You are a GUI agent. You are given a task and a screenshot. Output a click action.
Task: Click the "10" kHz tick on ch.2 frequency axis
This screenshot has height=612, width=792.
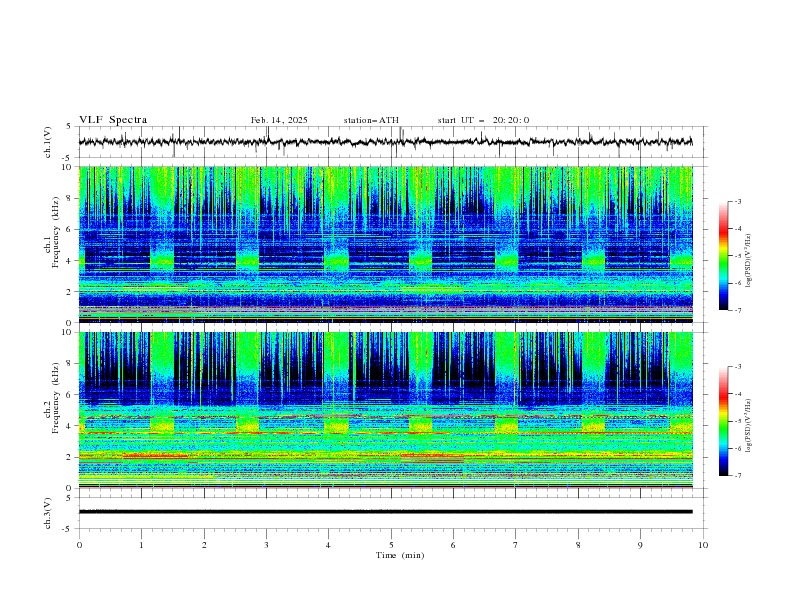tap(68, 332)
